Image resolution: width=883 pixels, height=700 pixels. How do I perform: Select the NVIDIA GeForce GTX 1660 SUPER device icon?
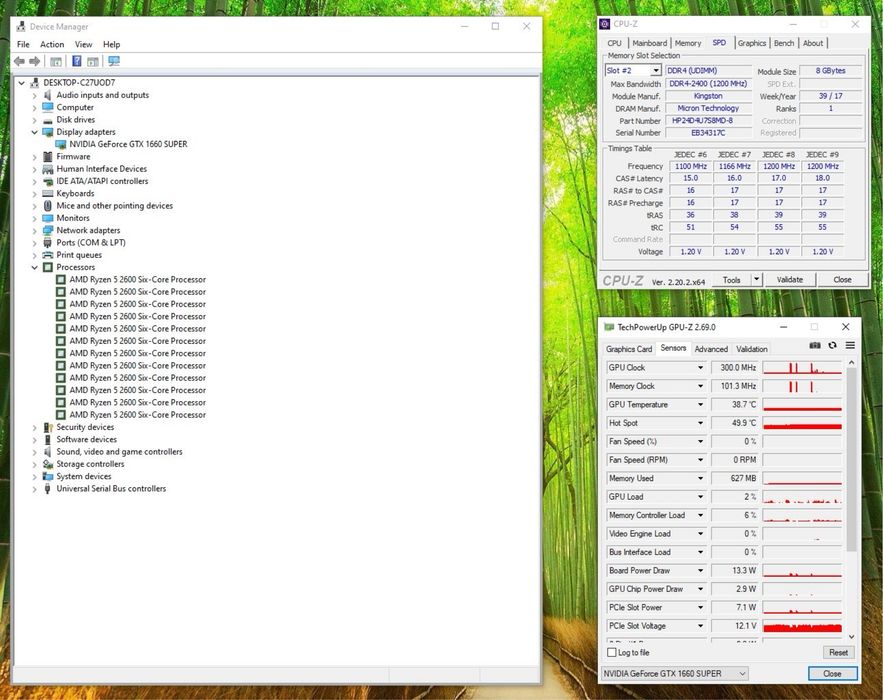pyautogui.click(x=61, y=144)
